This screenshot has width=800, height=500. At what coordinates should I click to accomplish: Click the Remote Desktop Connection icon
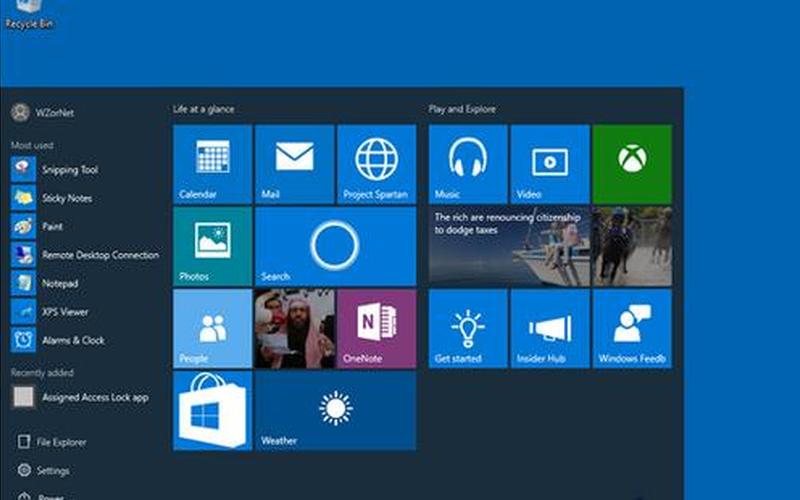(x=23, y=255)
